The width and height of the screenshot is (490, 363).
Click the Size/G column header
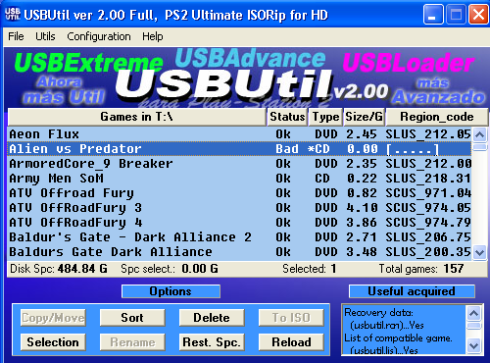pos(364,117)
